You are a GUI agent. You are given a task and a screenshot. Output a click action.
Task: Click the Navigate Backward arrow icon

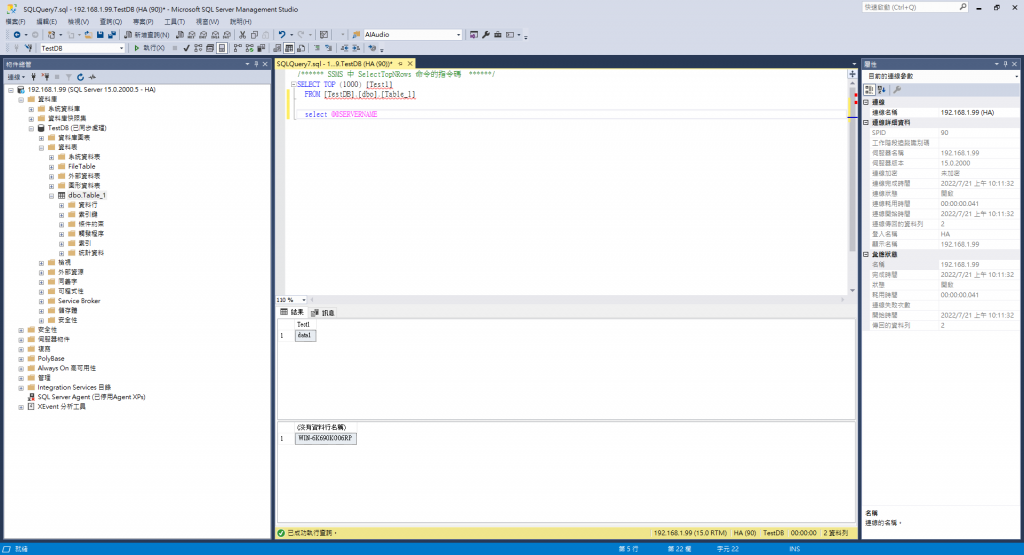pos(17,35)
